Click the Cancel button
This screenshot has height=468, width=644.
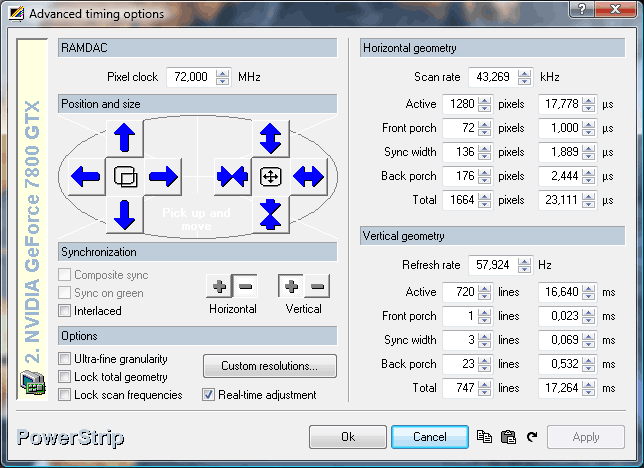[430, 437]
